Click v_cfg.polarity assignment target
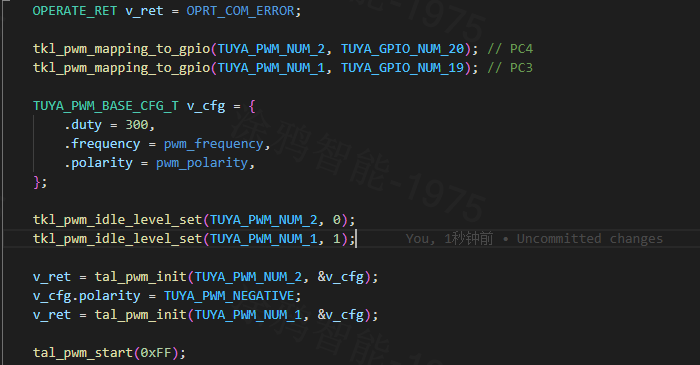 pyautogui.click(x=87, y=296)
